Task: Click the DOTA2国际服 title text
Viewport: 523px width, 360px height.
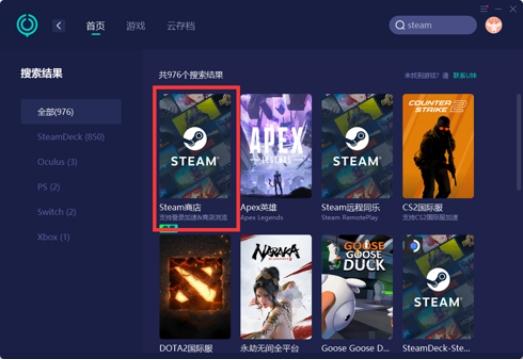Action: 186,348
